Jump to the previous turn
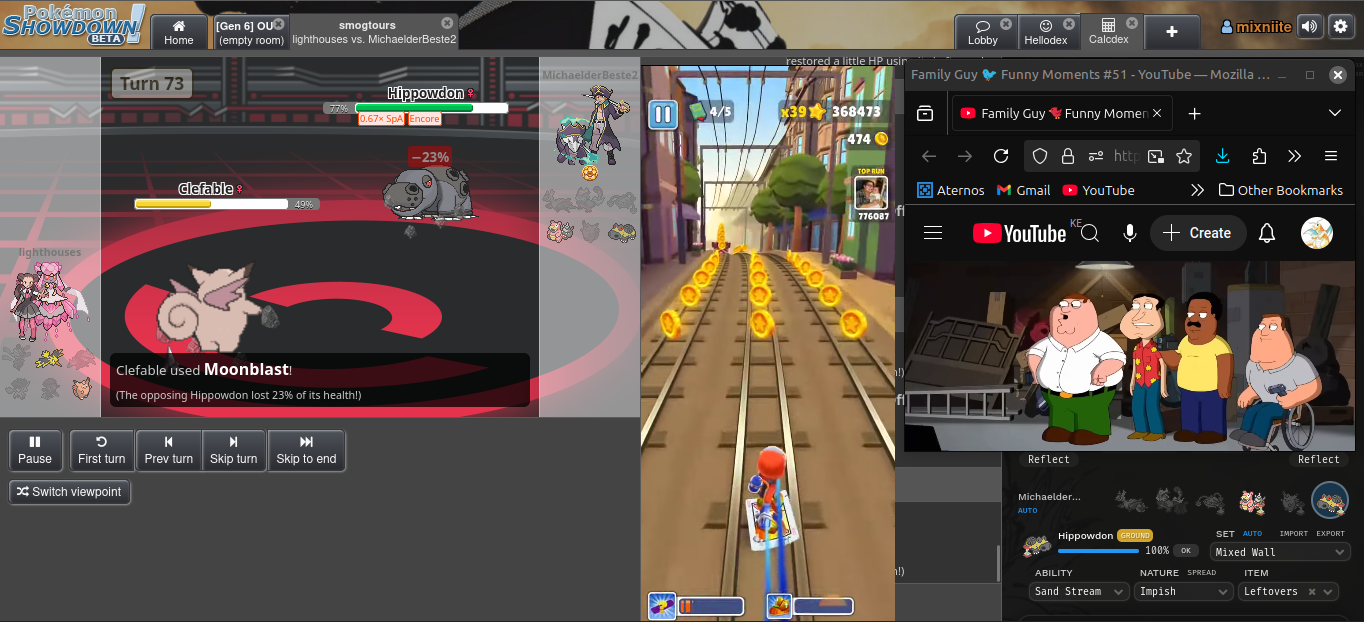1364x622 pixels. point(168,450)
